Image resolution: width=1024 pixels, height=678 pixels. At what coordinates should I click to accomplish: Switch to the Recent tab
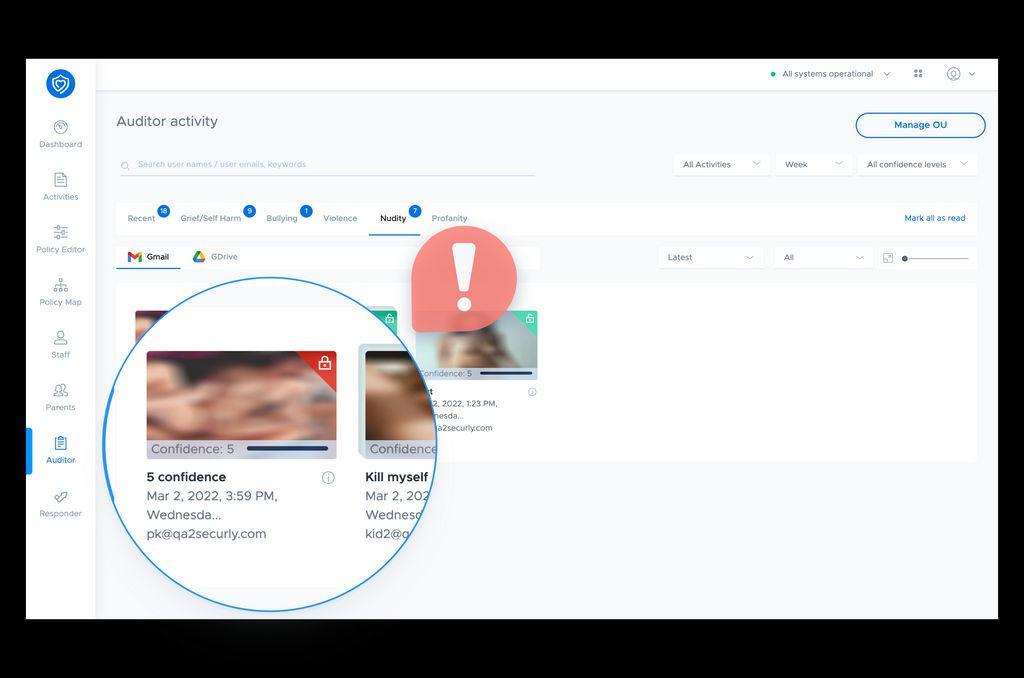pyautogui.click(x=141, y=218)
